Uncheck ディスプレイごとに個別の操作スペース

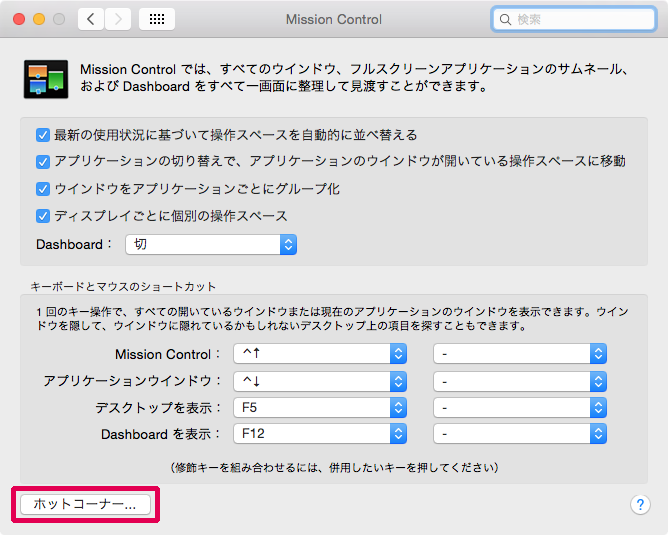43,216
